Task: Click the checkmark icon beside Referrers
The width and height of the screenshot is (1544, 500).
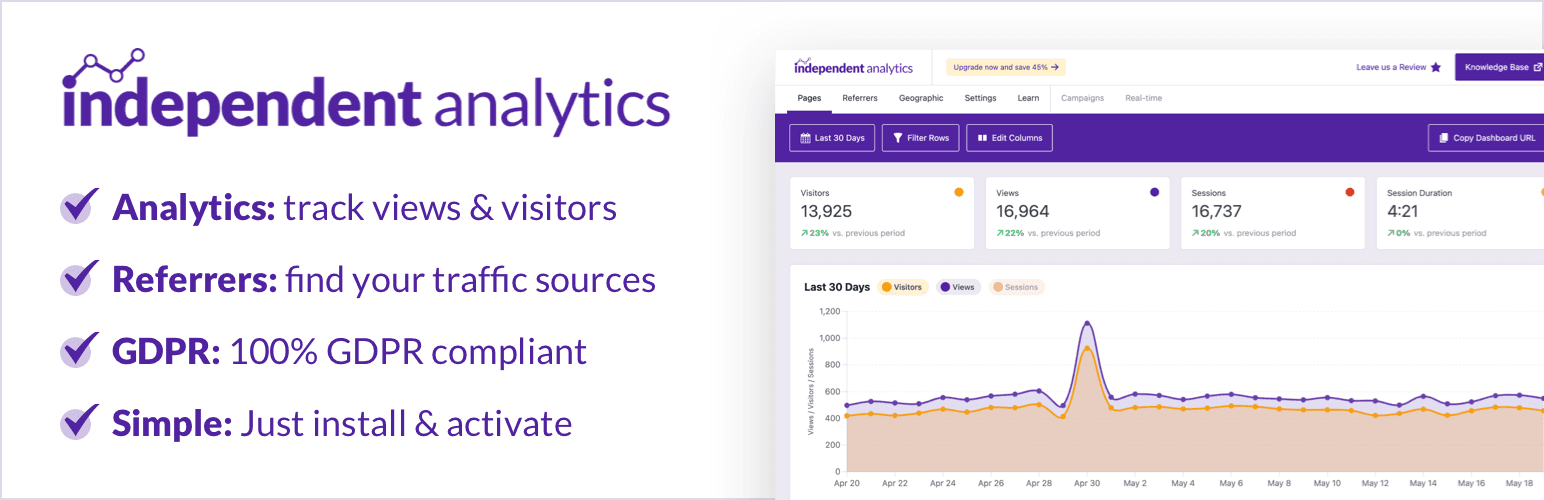Action: [x=80, y=278]
